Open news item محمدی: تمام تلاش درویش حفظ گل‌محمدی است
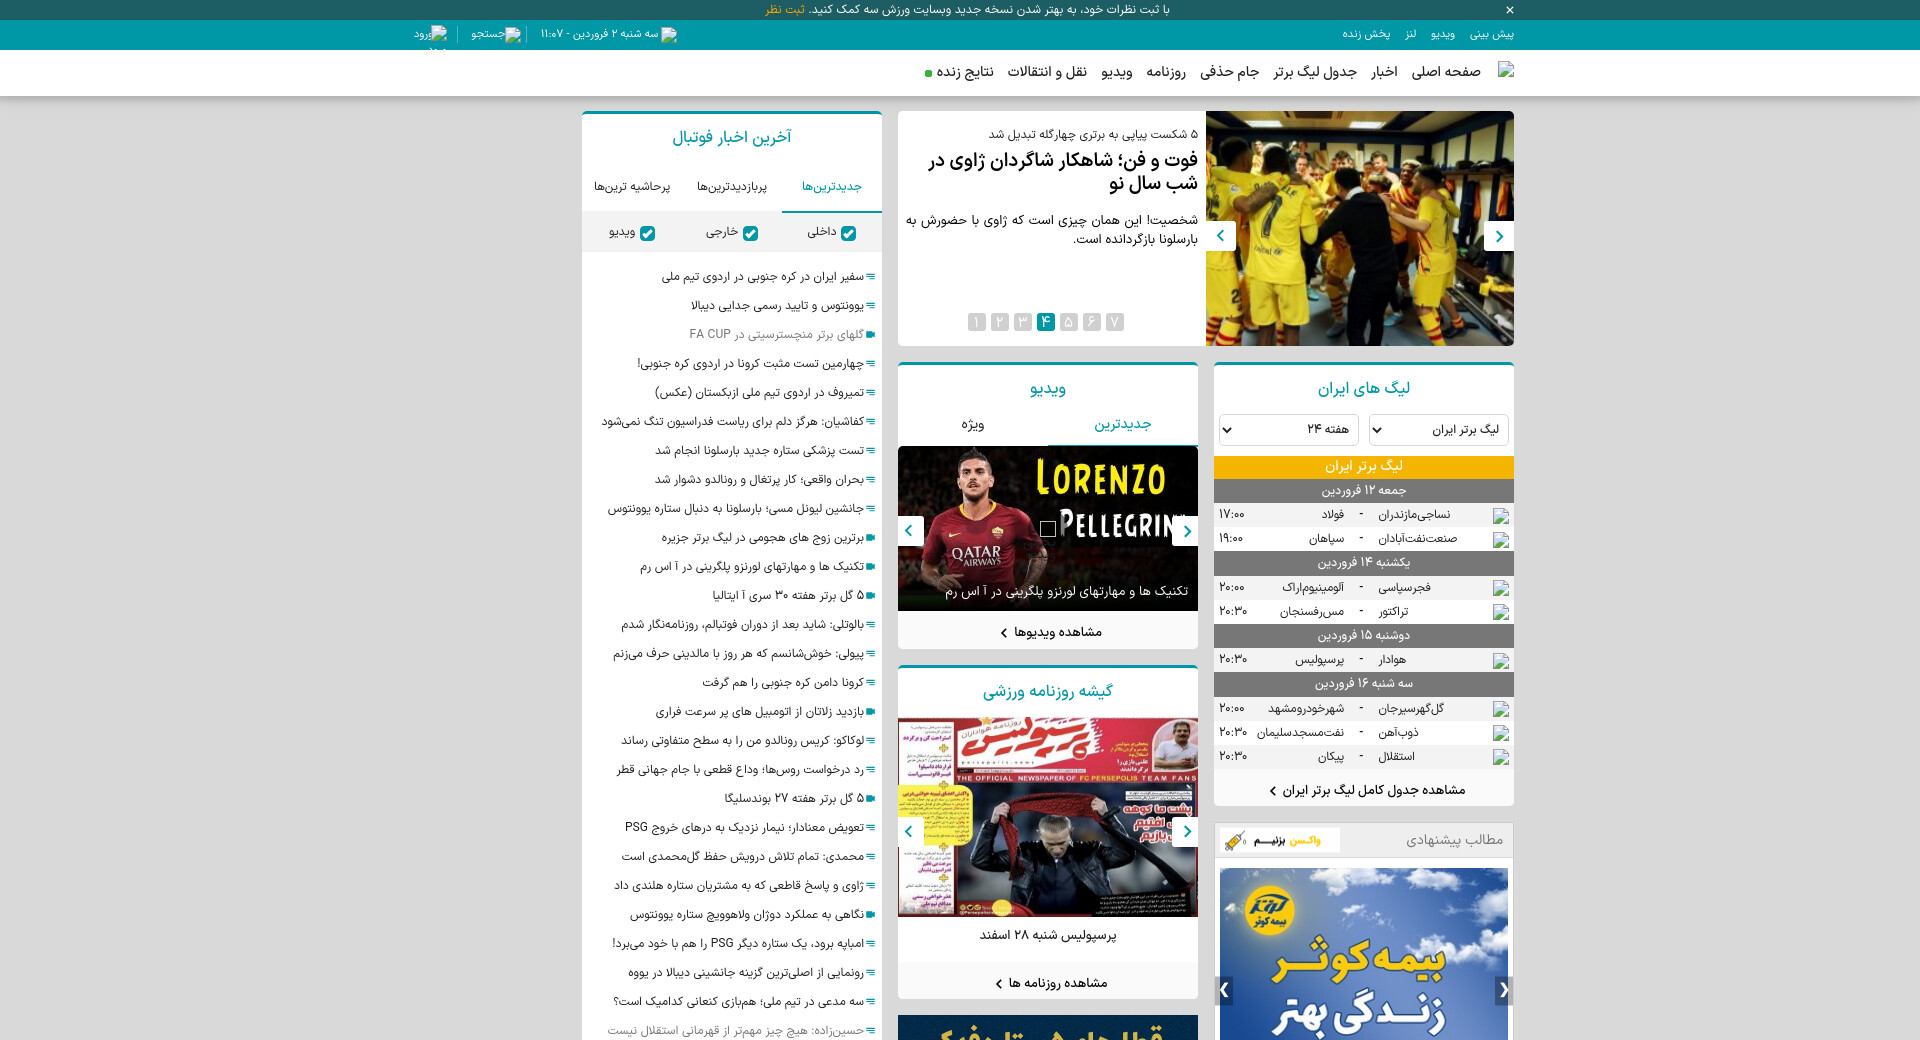The image size is (1920, 1040). 743,857
